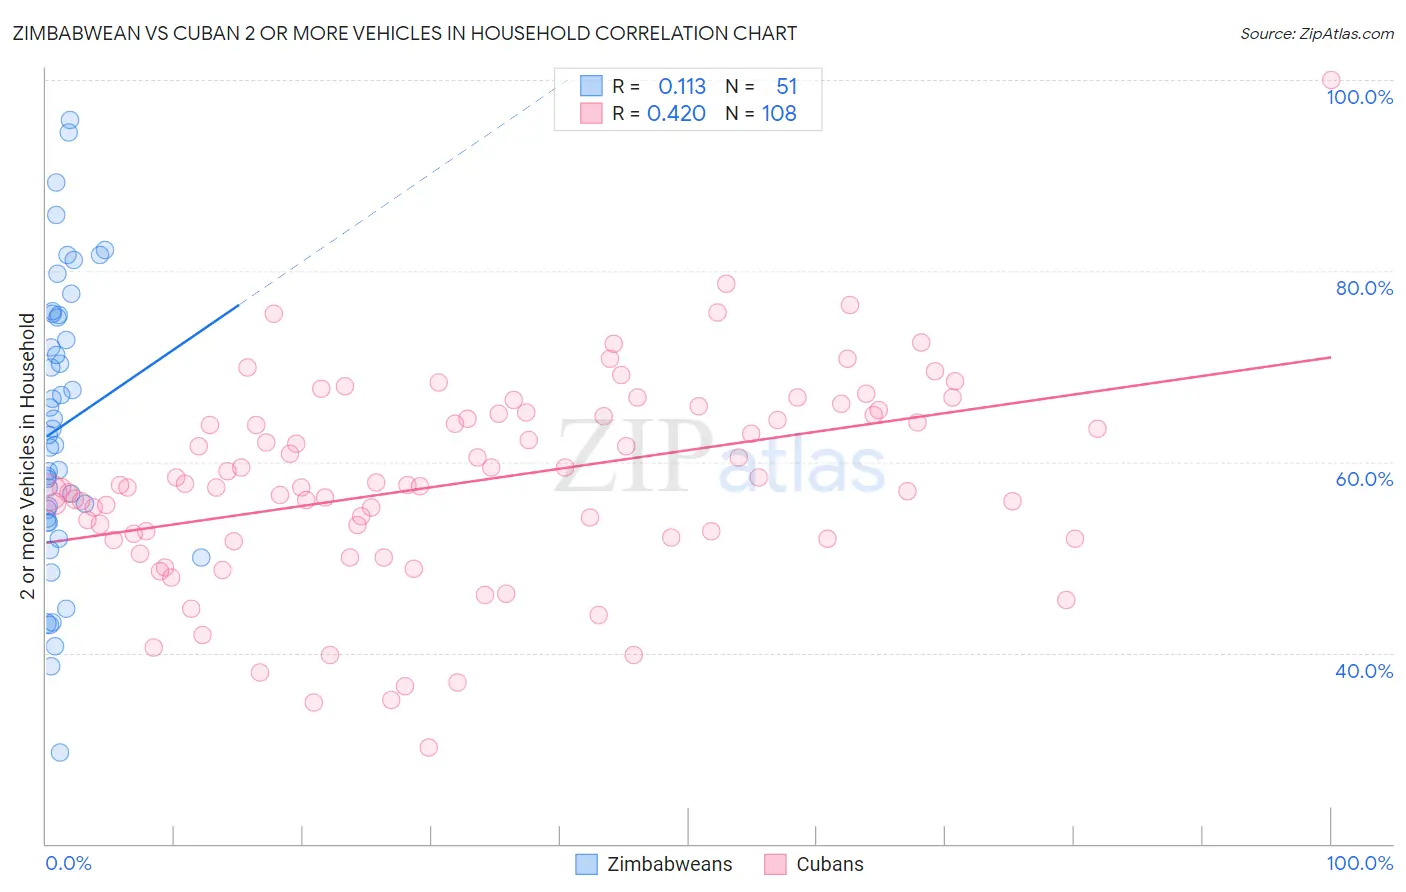
Task: Click the R value 0.113 in legend
Action: coord(682,86)
